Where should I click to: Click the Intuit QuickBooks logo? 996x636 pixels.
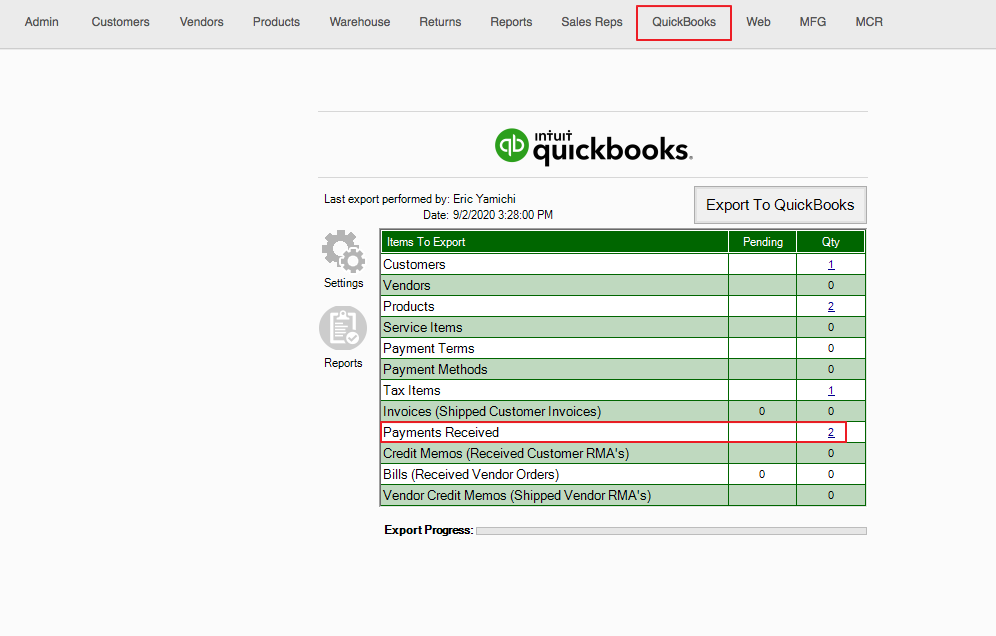point(593,146)
